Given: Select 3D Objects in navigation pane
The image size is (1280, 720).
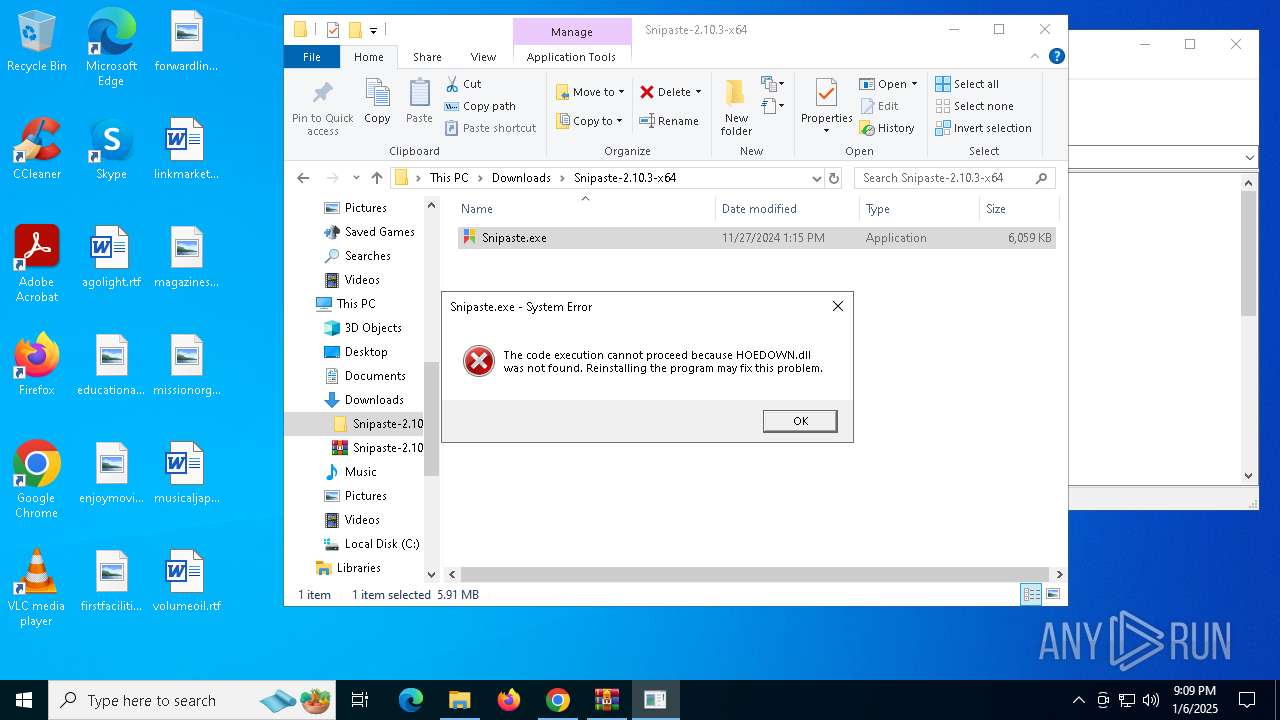Looking at the screenshot, I should tap(373, 328).
